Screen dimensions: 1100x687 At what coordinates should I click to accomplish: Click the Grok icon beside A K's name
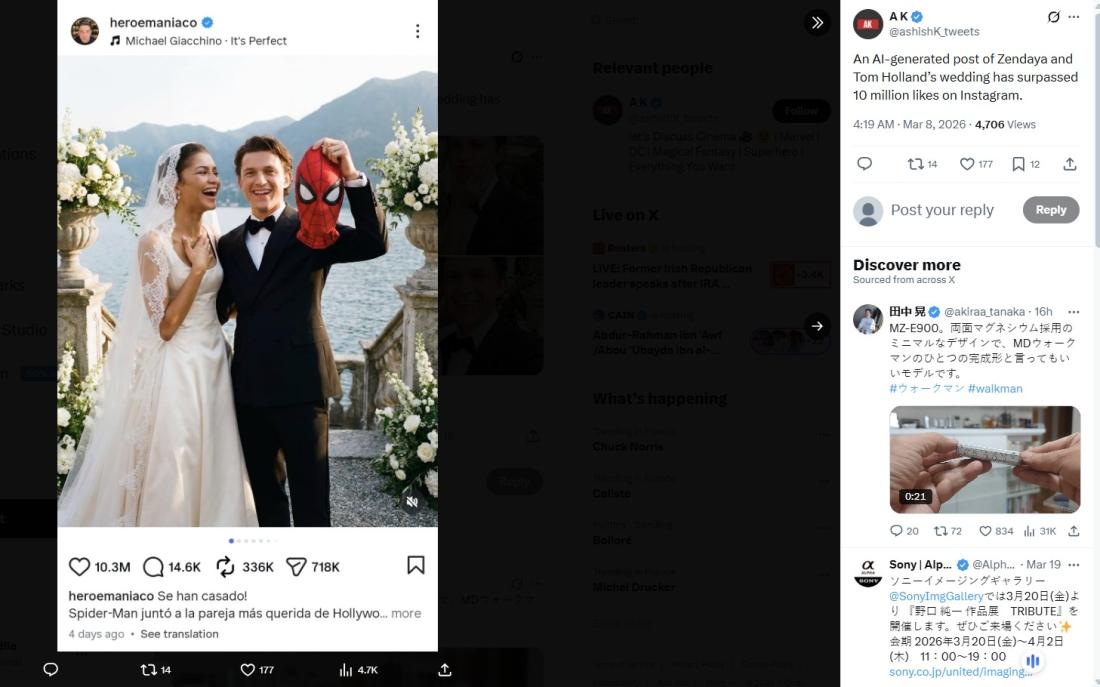coord(1053,17)
